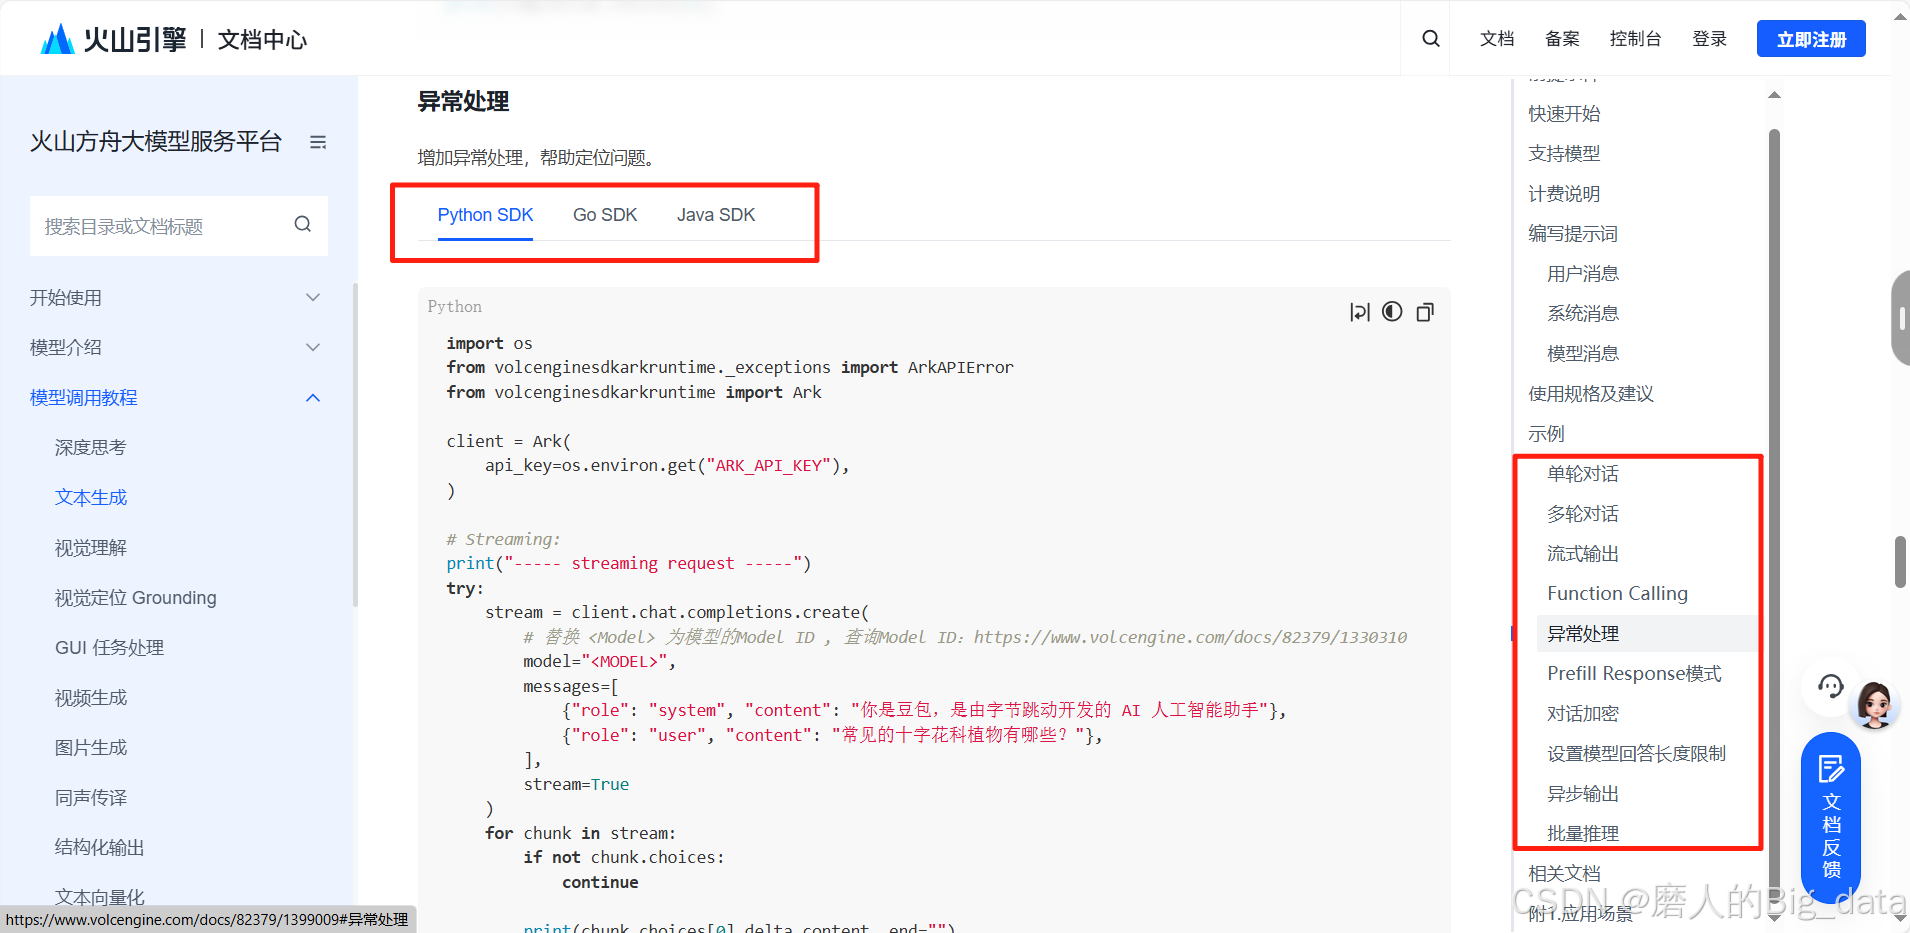1910x933 pixels.
Task: Click the Volcengine logo
Action: click(x=113, y=39)
